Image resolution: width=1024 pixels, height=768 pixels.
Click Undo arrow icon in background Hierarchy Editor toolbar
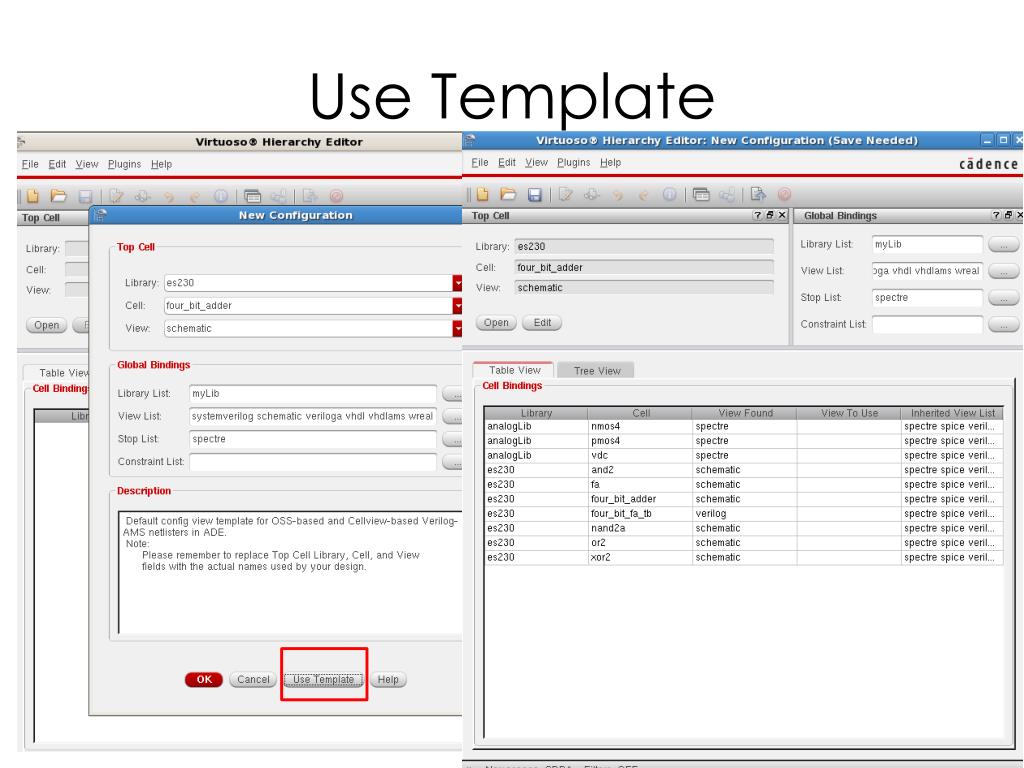(168, 197)
